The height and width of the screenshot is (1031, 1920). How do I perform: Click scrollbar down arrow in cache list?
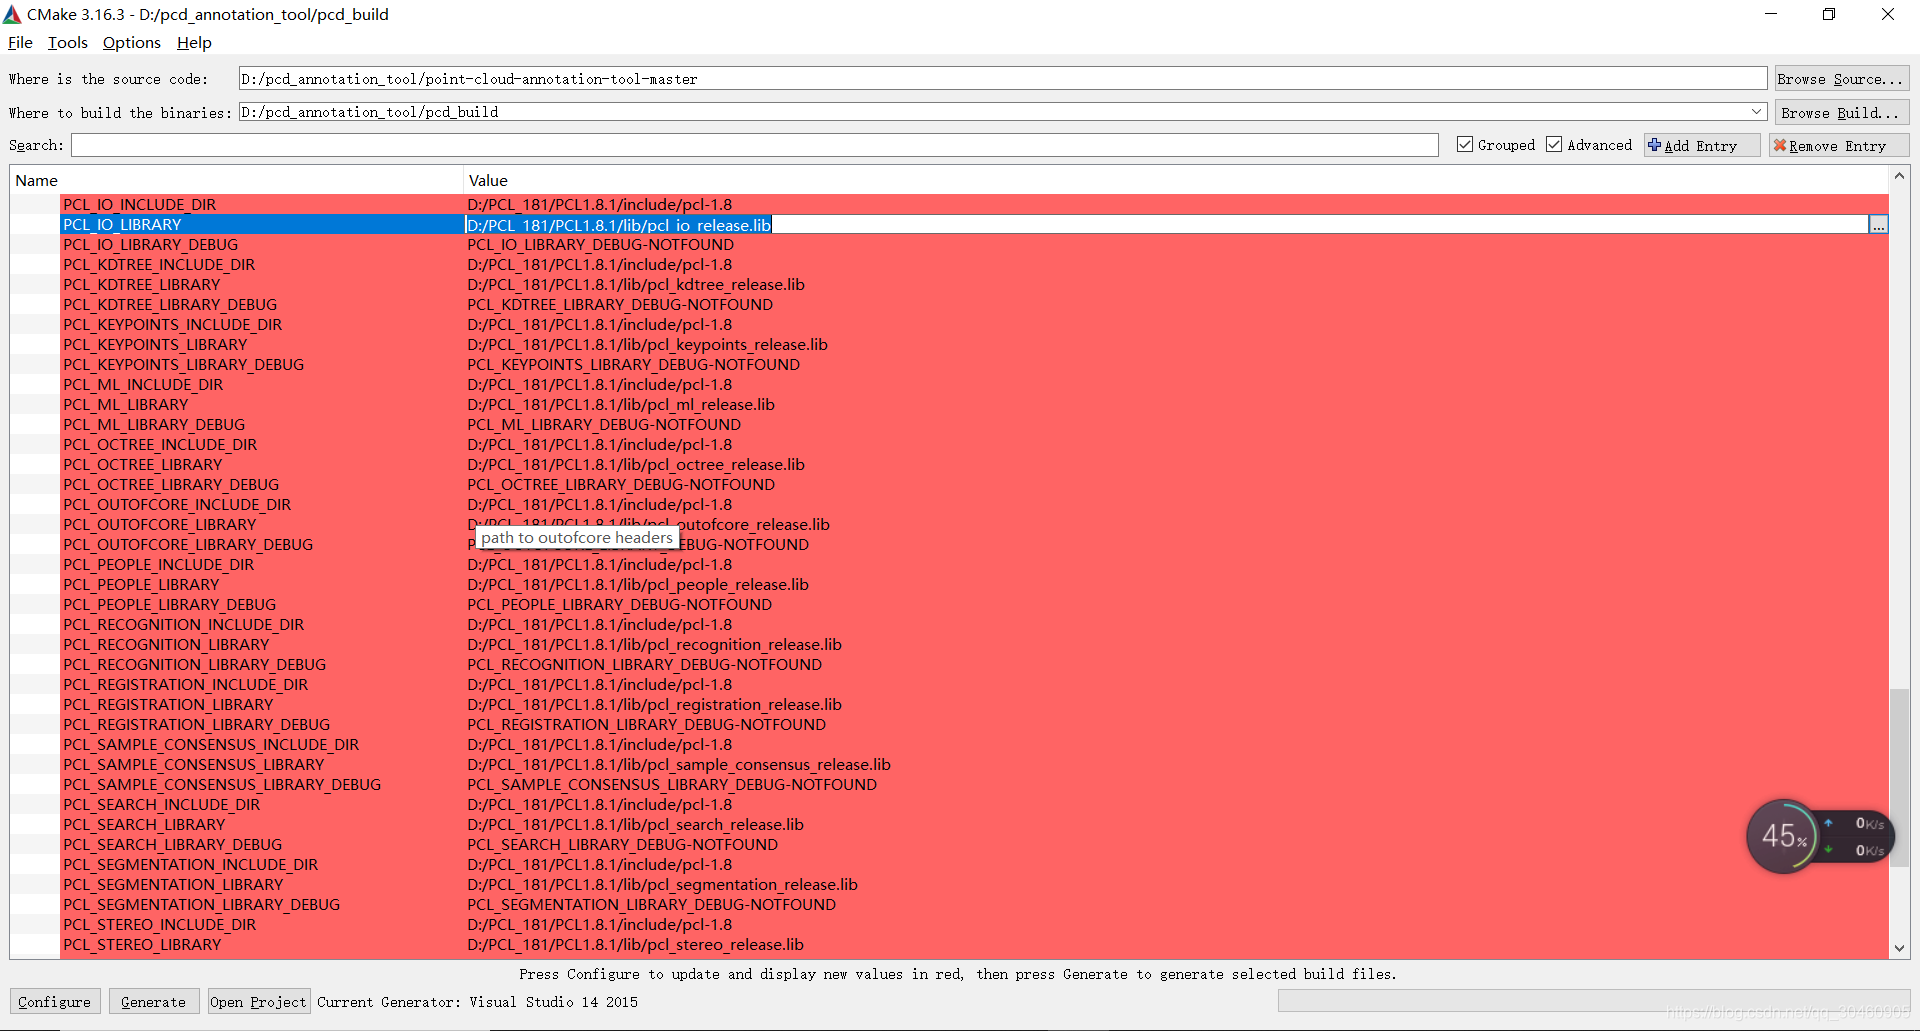(x=1899, y=949)
